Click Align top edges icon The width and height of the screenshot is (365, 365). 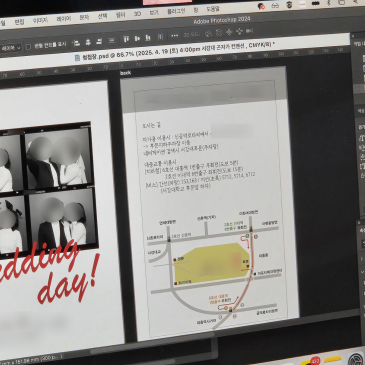coord(126,39)
